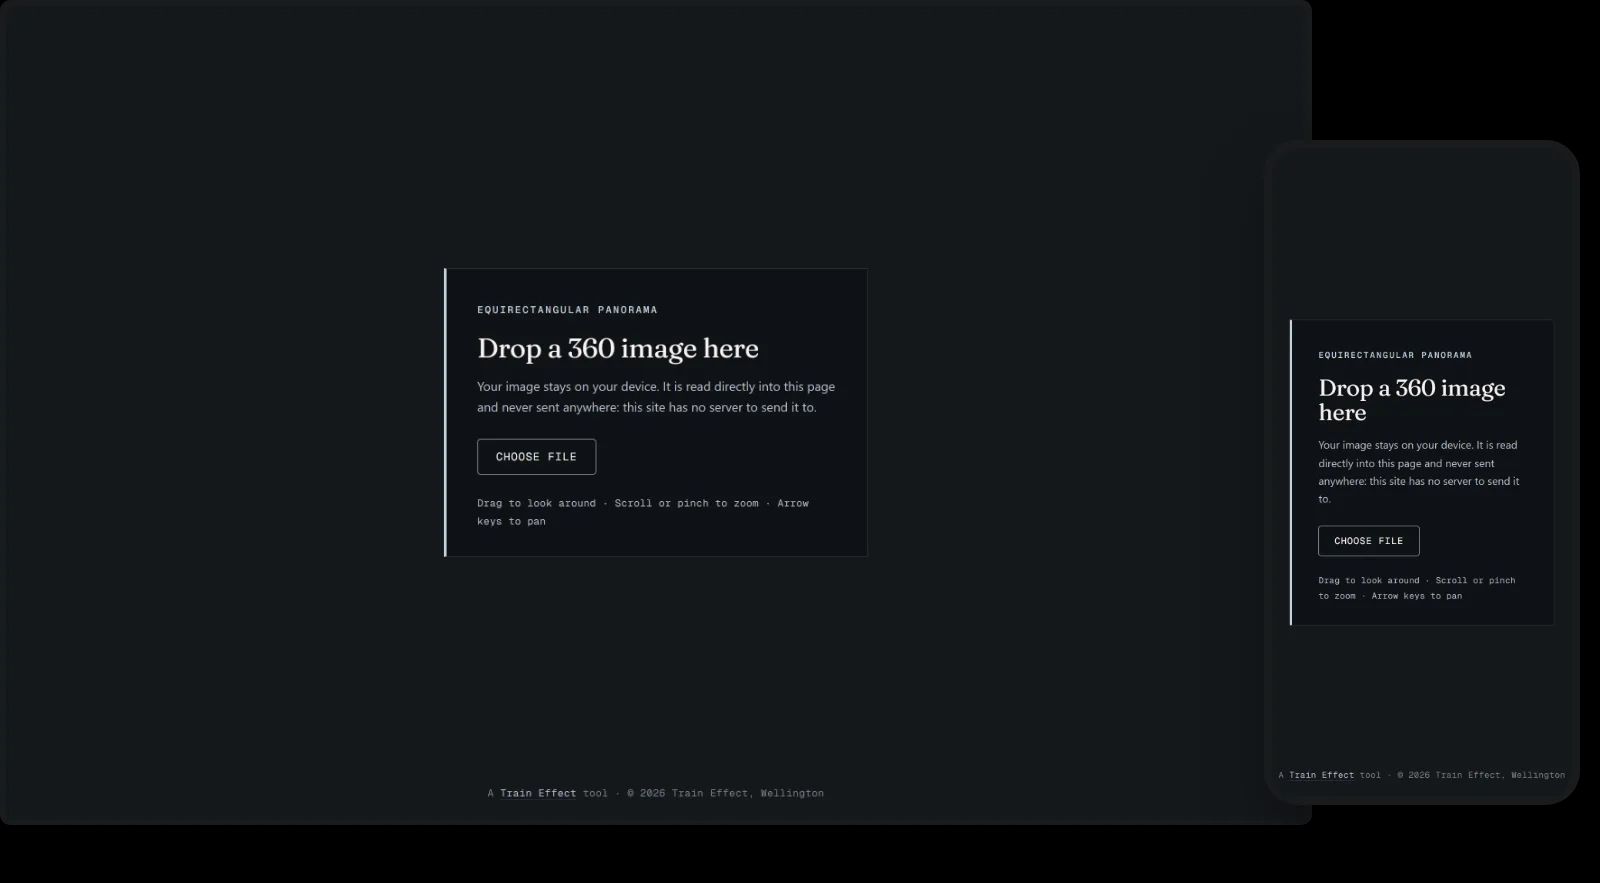The image size is (1600, 883).
Task: Open Train Effect link in mobile footer
Action: coord(1321,775)
